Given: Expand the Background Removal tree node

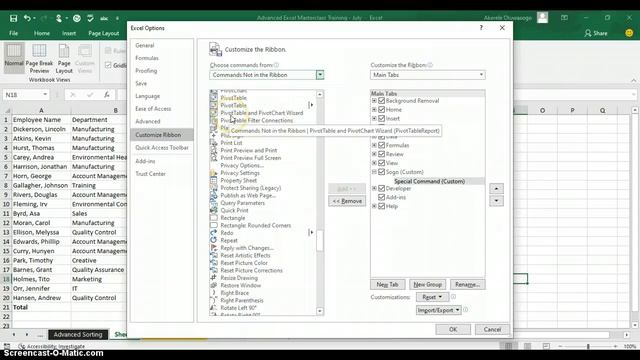Looking at the screenshot, I should (374, 100).
